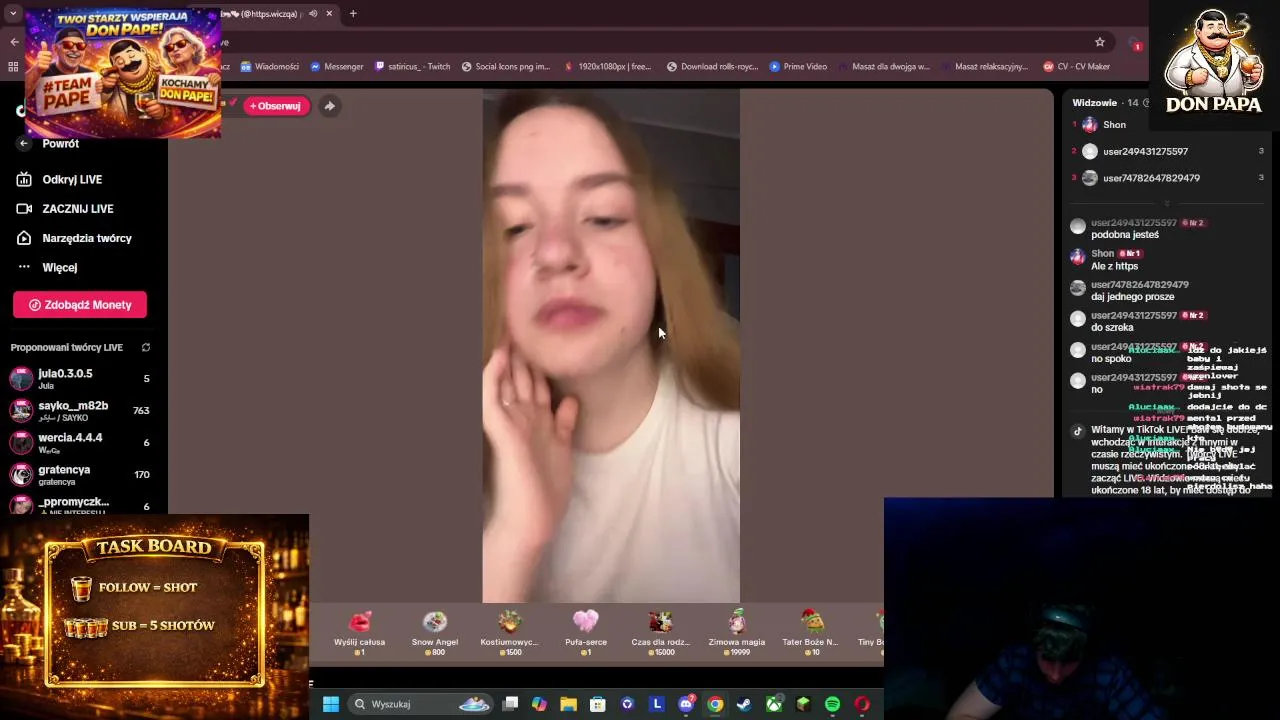Viewport: 1280px width, 720px height.
Task: Open Minecraft launcher on the taskbar
Action: 803,704
